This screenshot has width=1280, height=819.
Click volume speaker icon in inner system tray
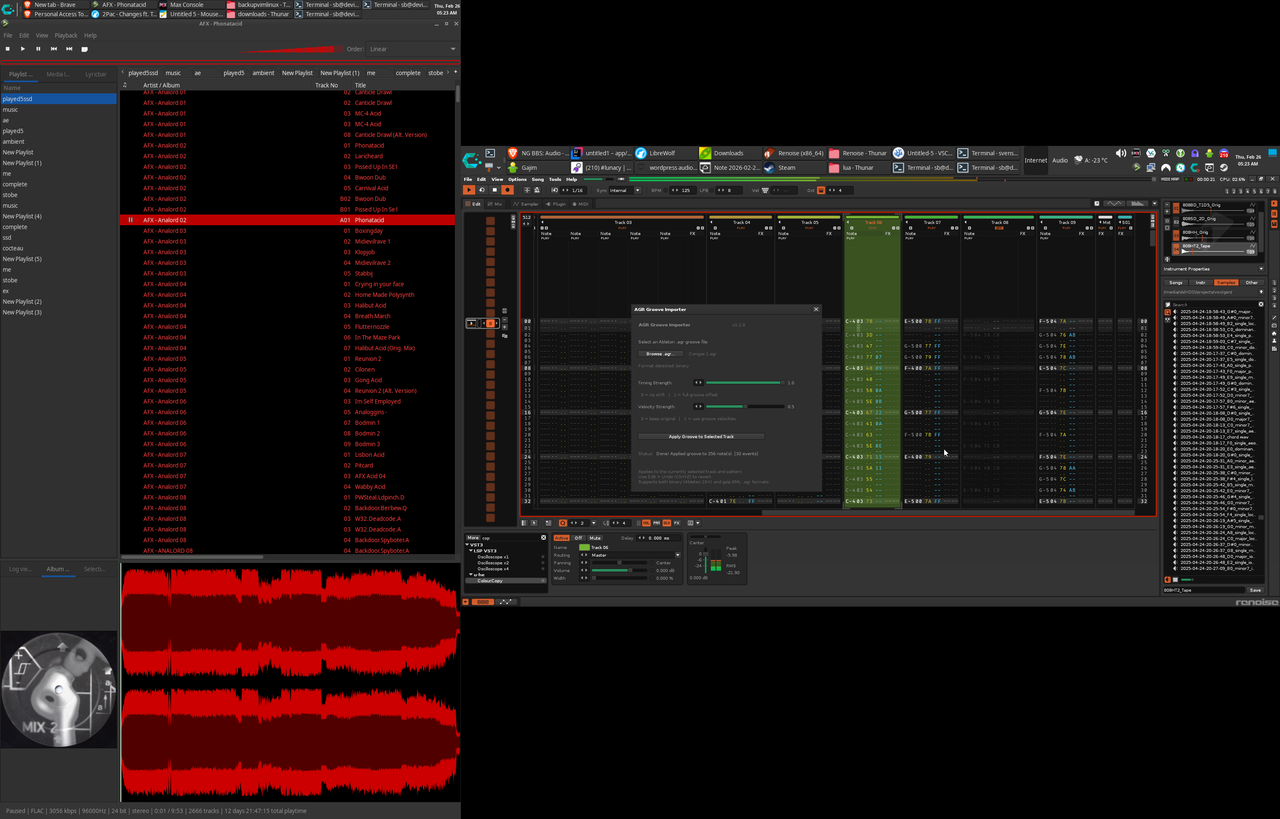click(1121, 153)
